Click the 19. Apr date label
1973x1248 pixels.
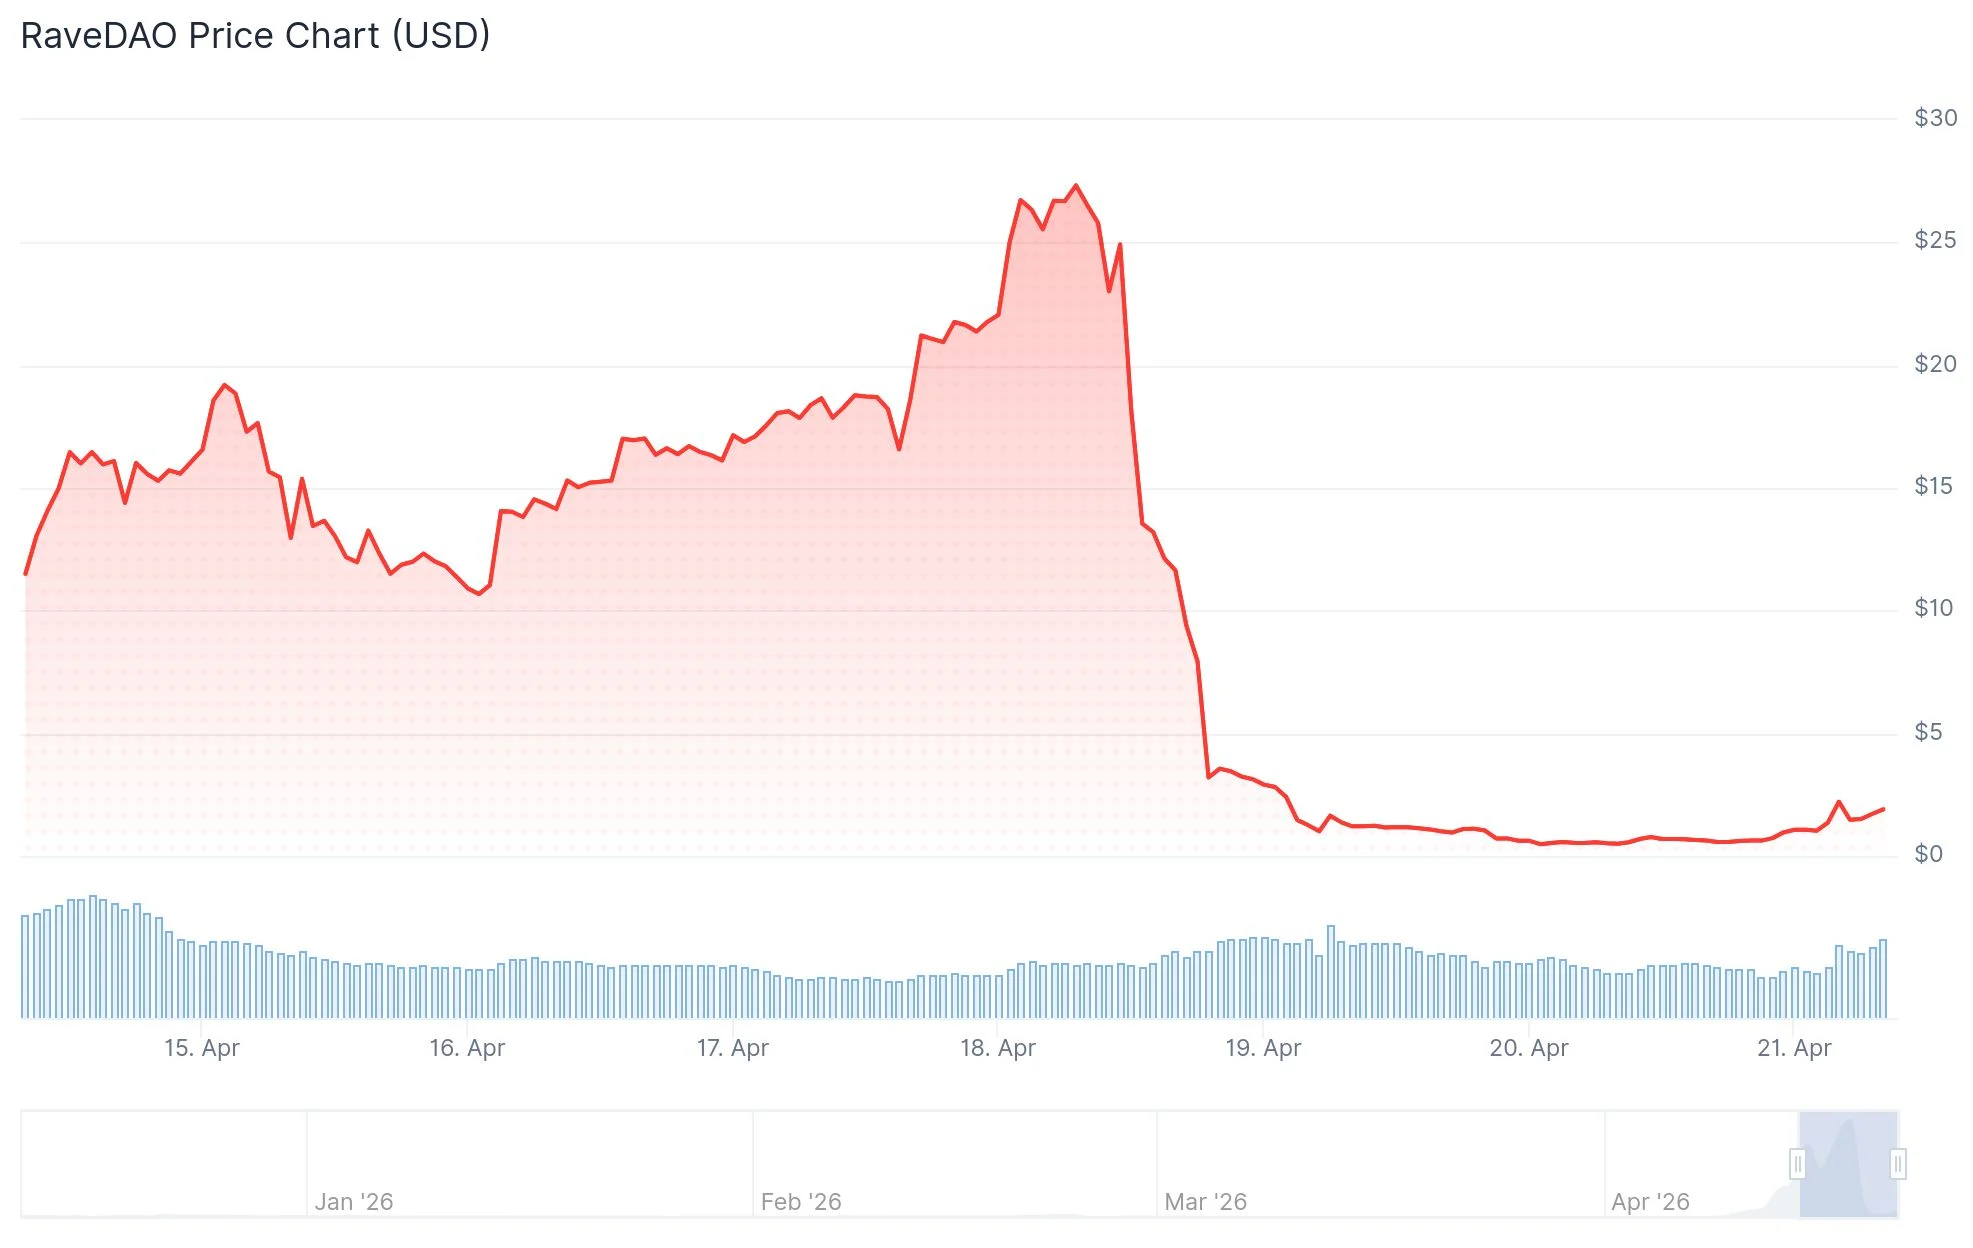click(1263, 1048)
